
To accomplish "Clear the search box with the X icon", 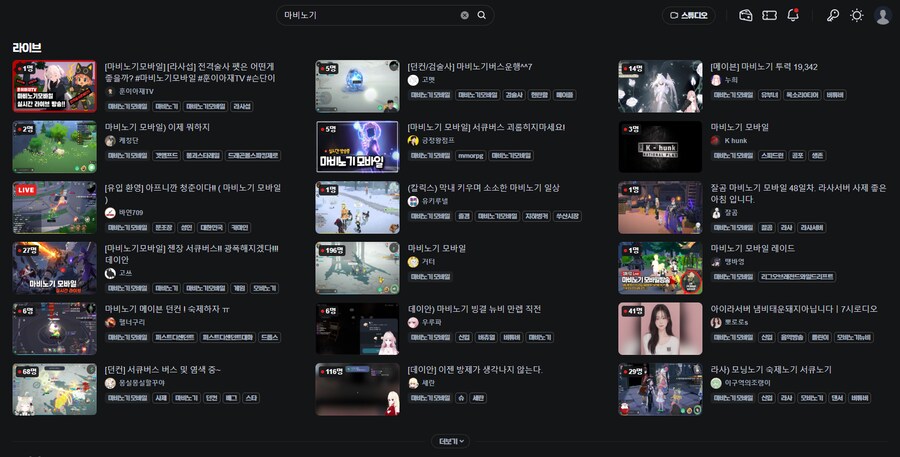I will [x=464, y=16].
